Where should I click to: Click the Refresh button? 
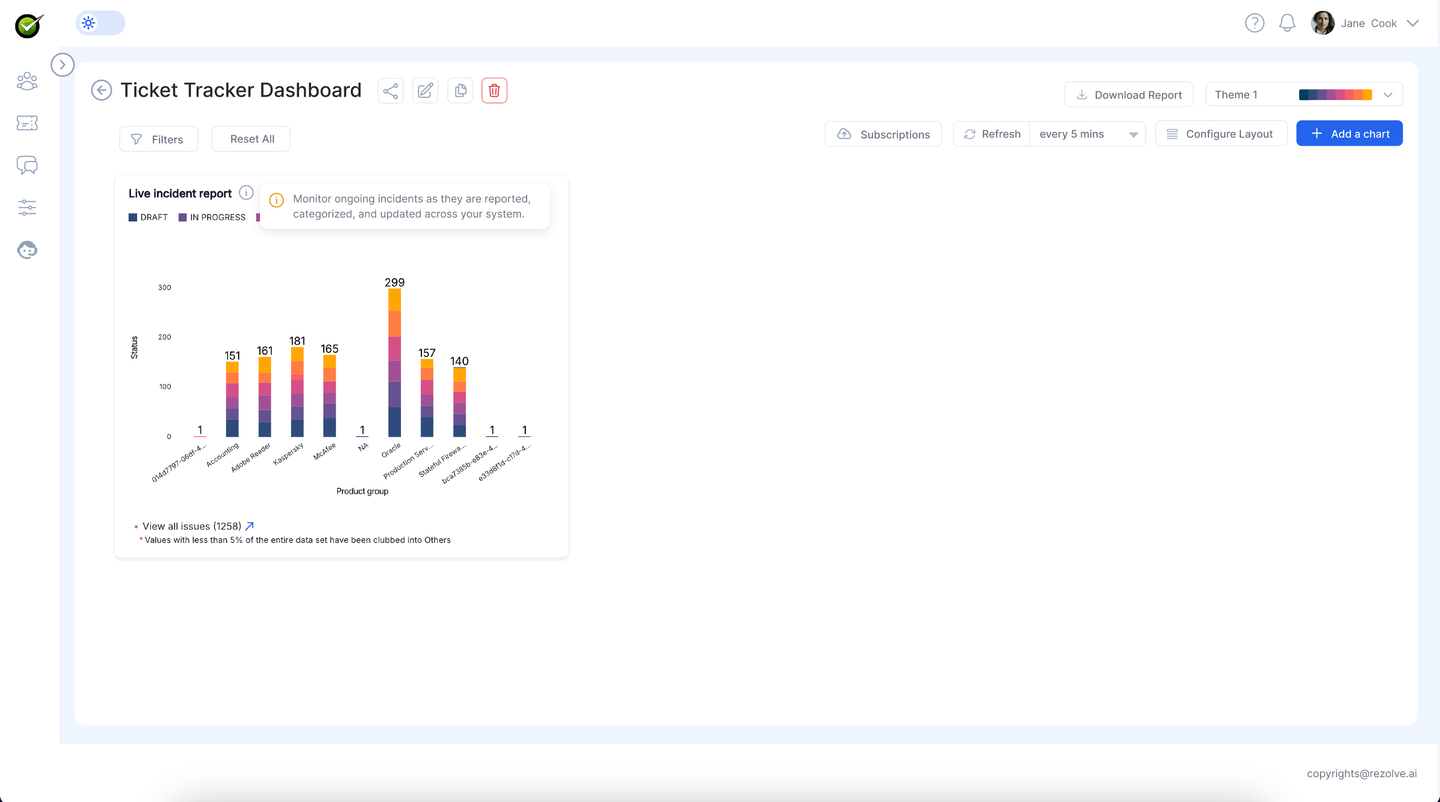point(992,134)
